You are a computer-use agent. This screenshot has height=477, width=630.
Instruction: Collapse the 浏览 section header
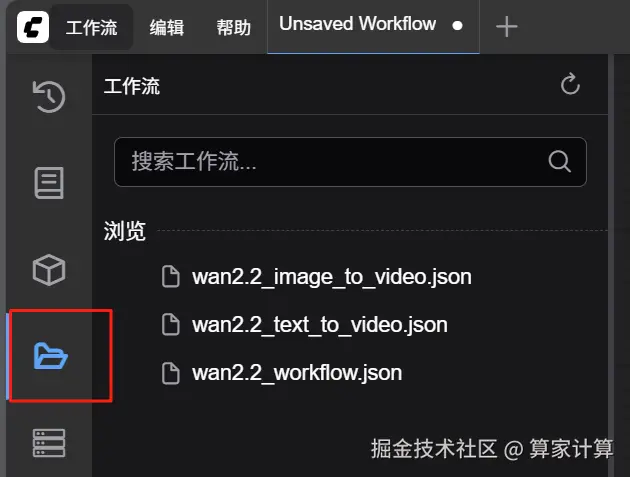pyautogui.click(x=125, y=231)
